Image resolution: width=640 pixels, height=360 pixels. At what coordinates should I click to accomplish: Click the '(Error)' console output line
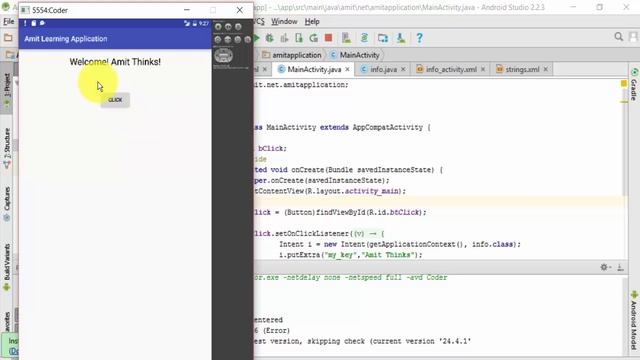[272, 331]
